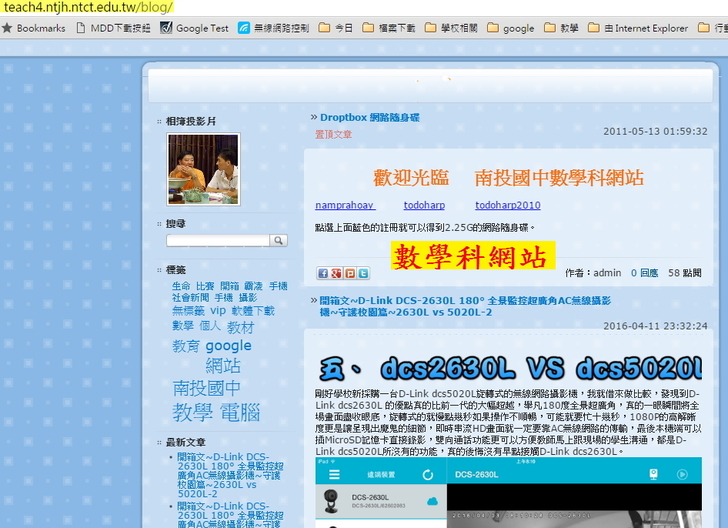Click the timestamp 2016-04-11 23:32:24
Viewport: 728px width, 528px height.
point(655,326)
